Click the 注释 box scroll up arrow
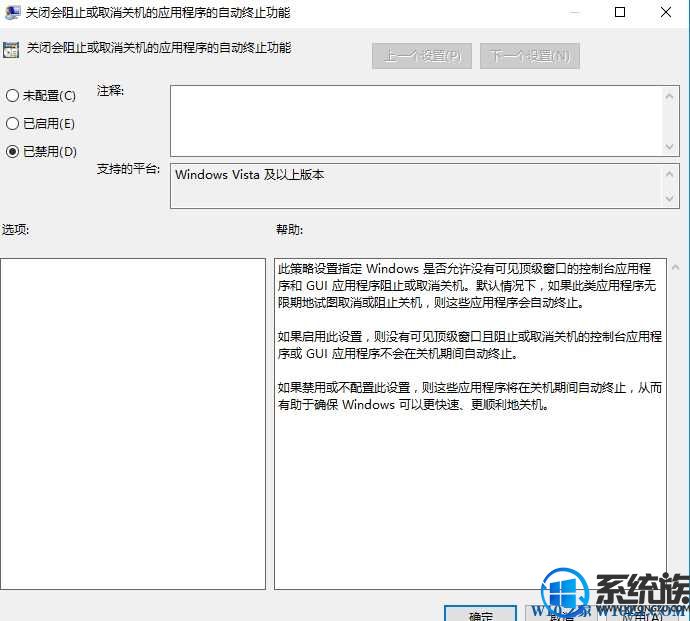This screenshot has height=621, width=690. [x=669, y=96]
